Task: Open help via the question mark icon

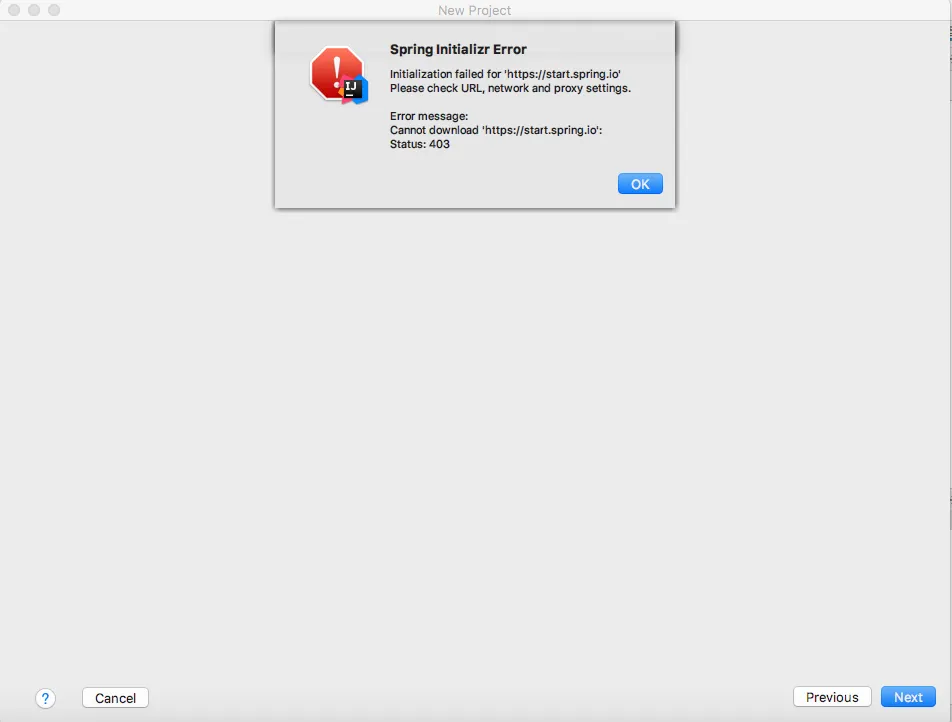Action: [x=46, y=698]
